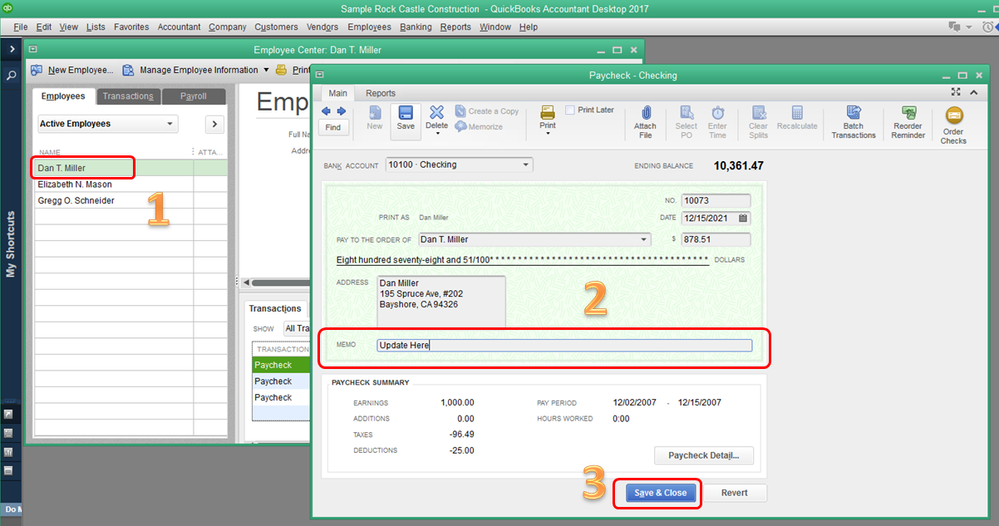Expand the My Shortcuts sidebar arrow
999x526 pixels.
[11, 49]
